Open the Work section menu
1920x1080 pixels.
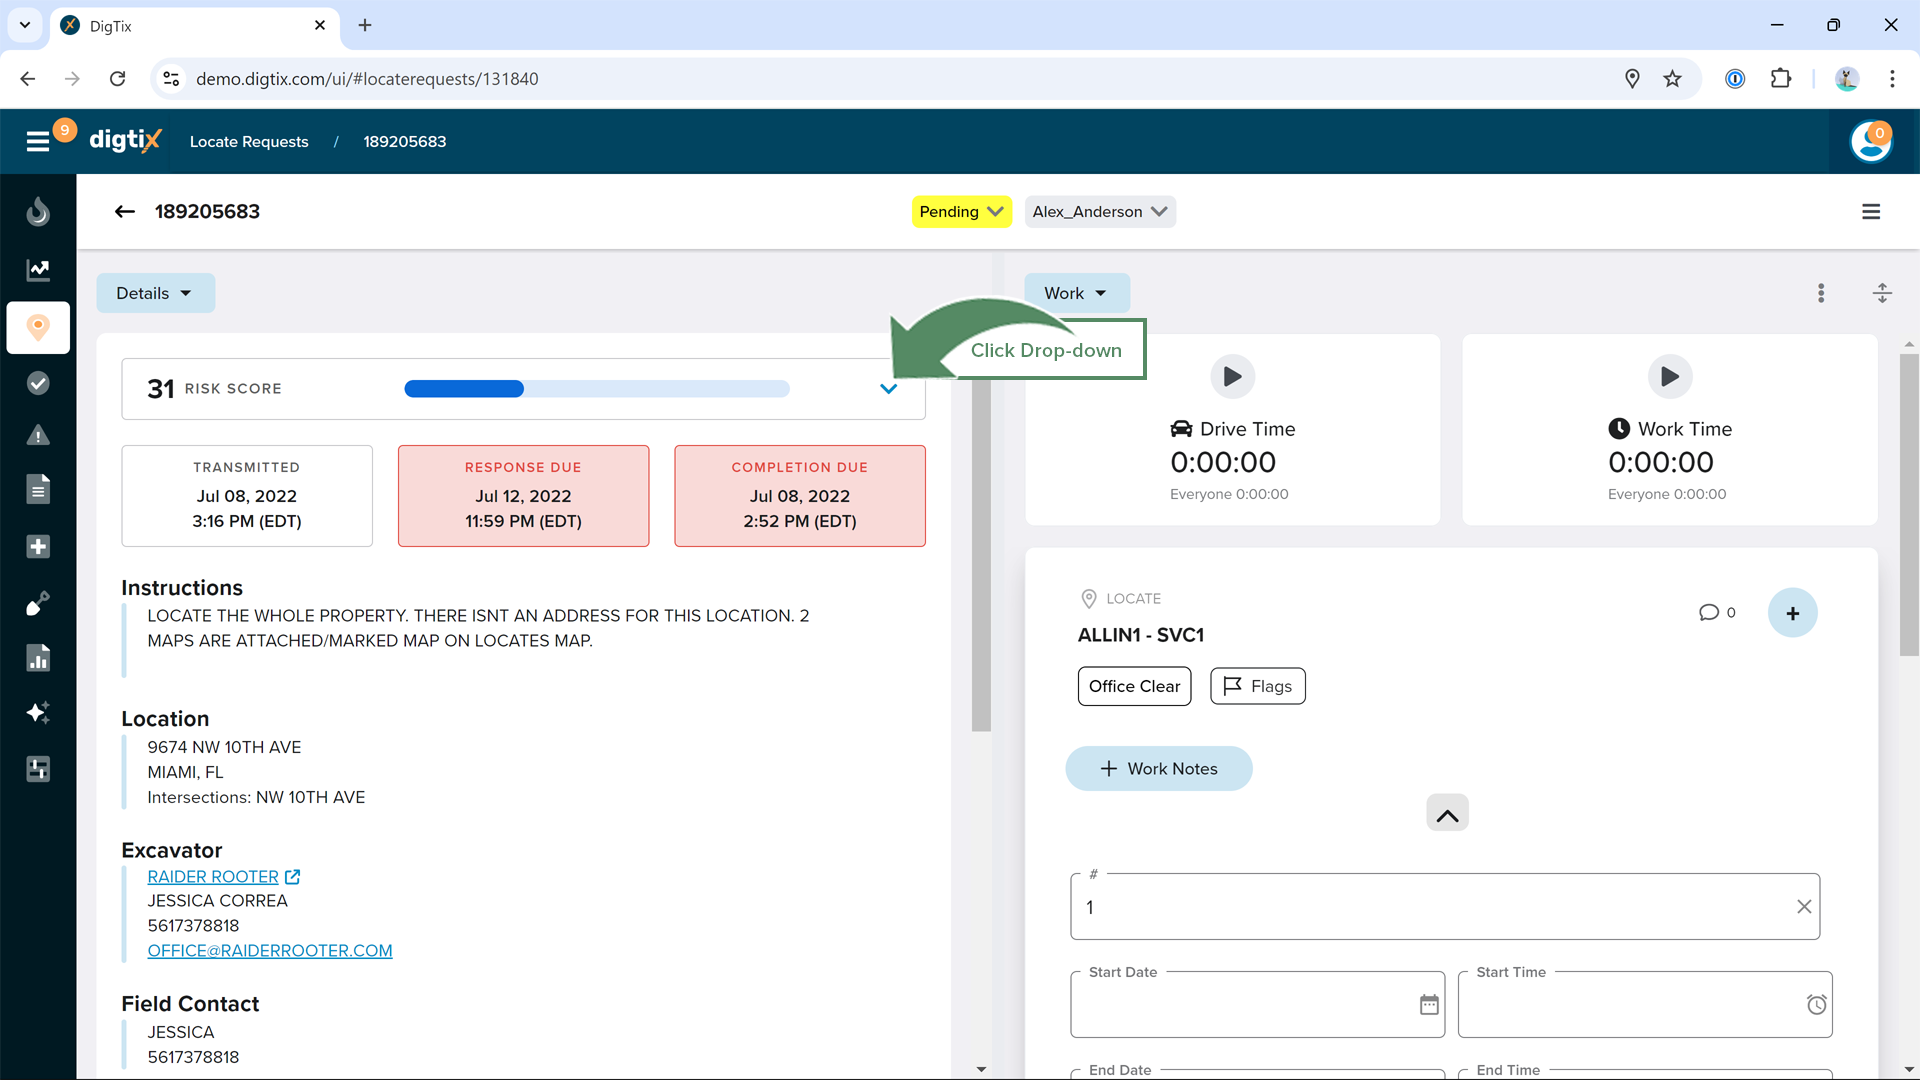(x=1076, y=293)
